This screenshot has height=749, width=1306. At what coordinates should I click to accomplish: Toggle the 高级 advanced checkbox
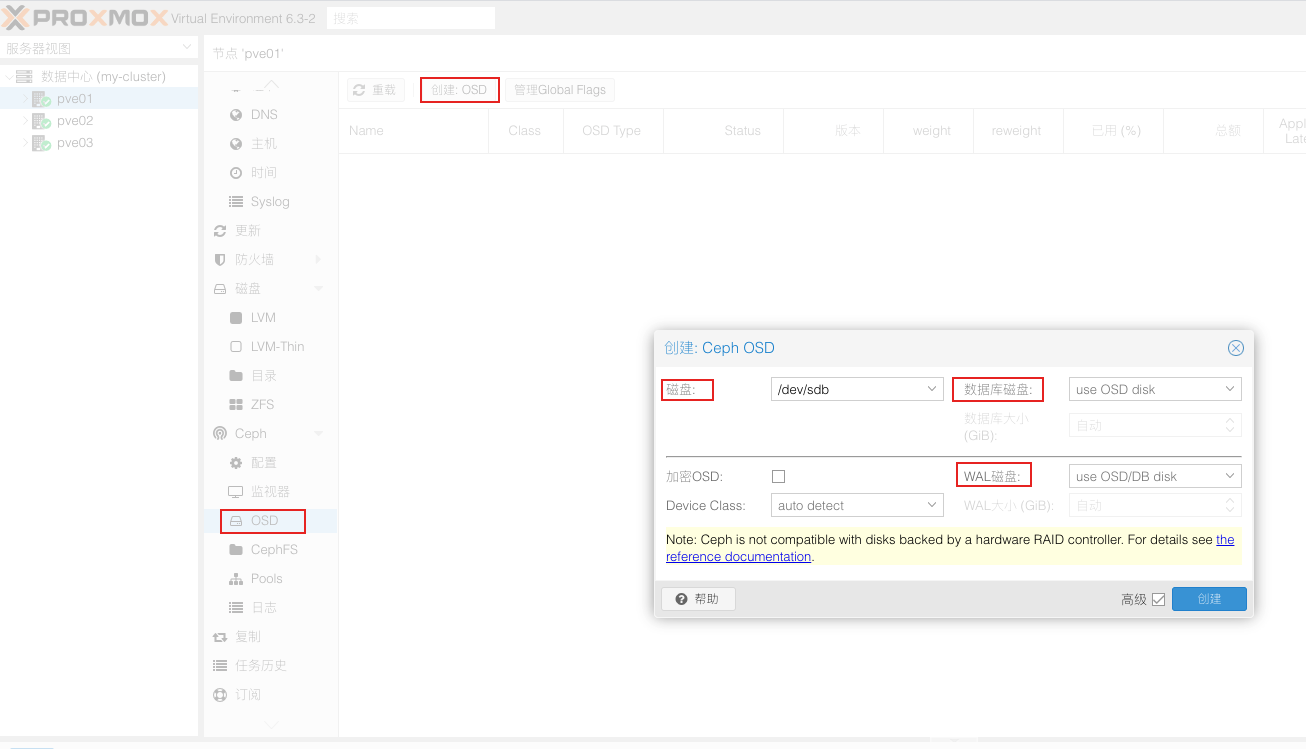(1159, 600)
